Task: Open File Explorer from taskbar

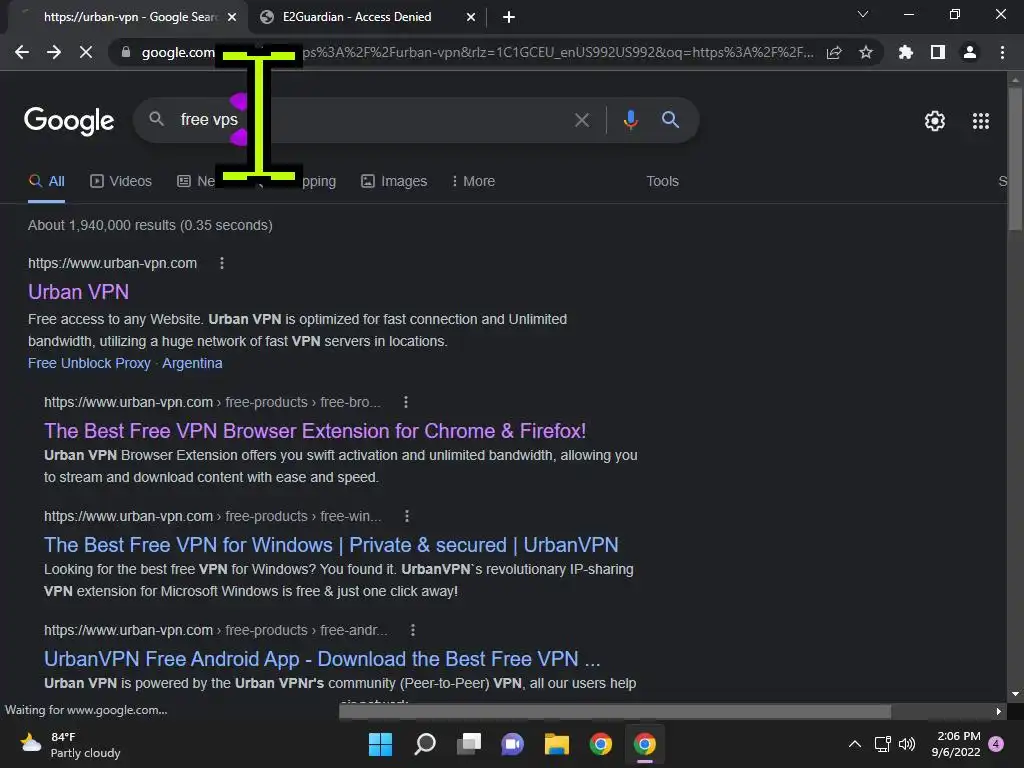Action: point(557,744)
